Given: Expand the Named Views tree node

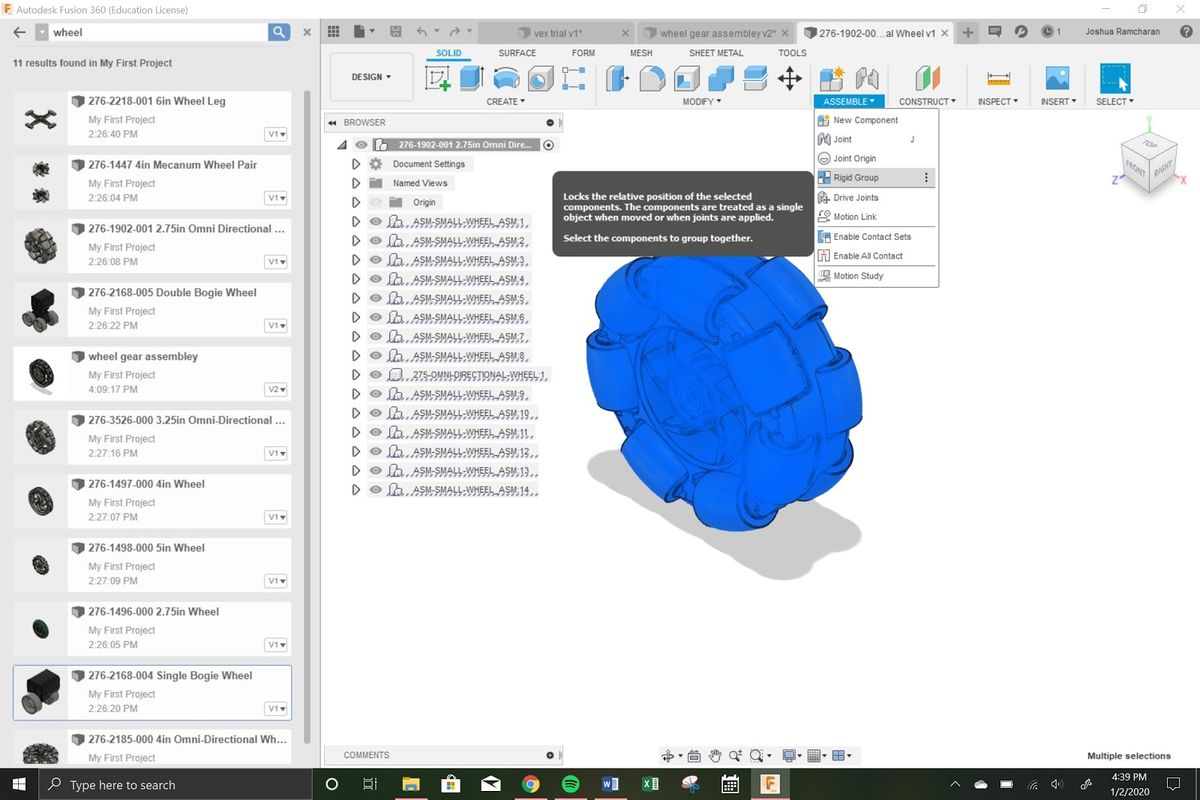Looking at the screenshot, I should (356, 183).
